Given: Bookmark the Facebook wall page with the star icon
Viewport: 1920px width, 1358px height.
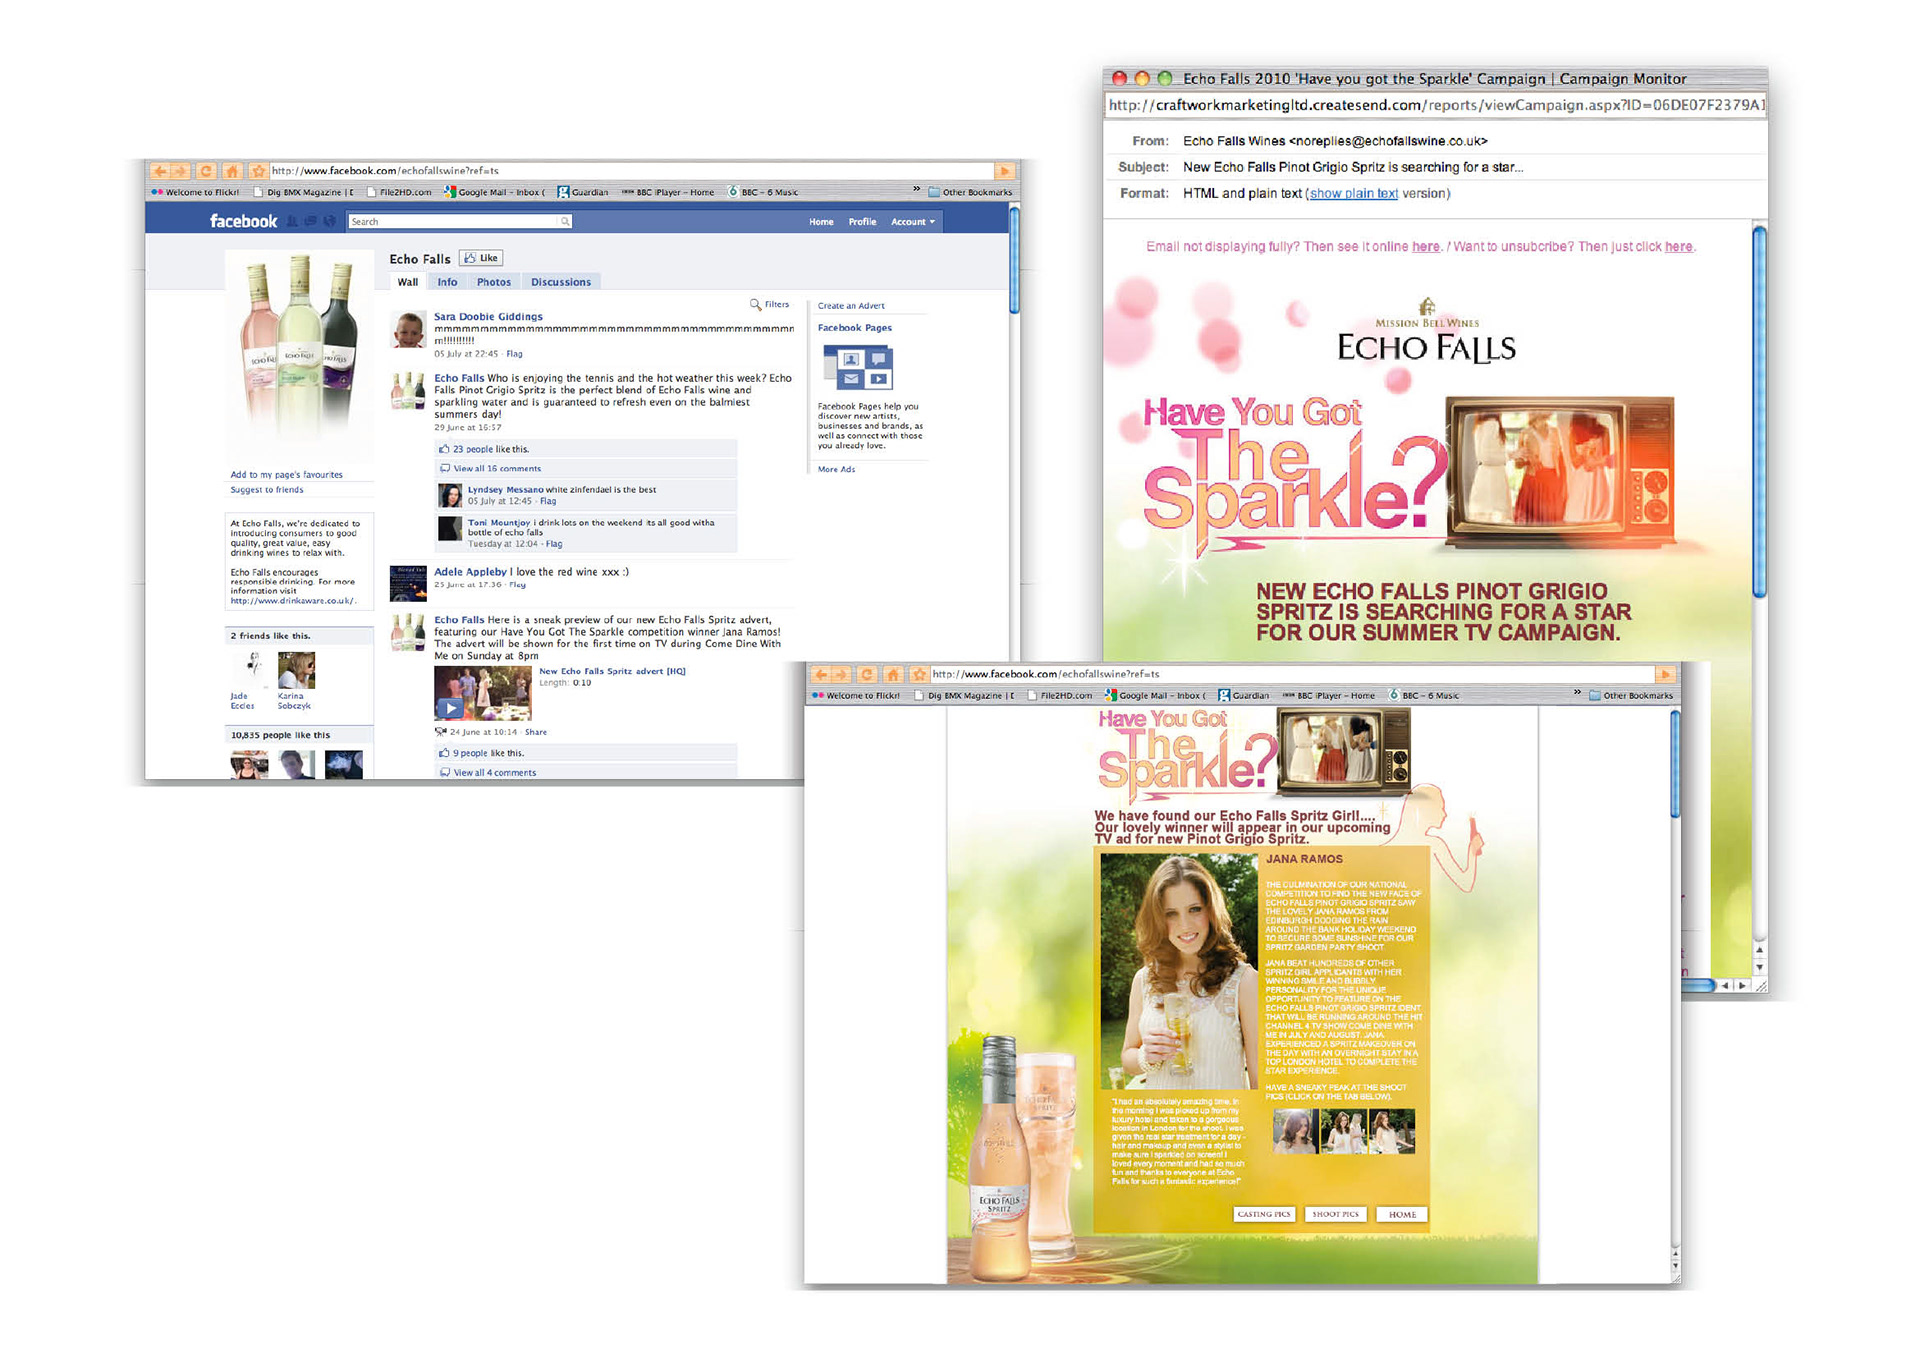Looking at the screenshot, I should click(258, 171).
